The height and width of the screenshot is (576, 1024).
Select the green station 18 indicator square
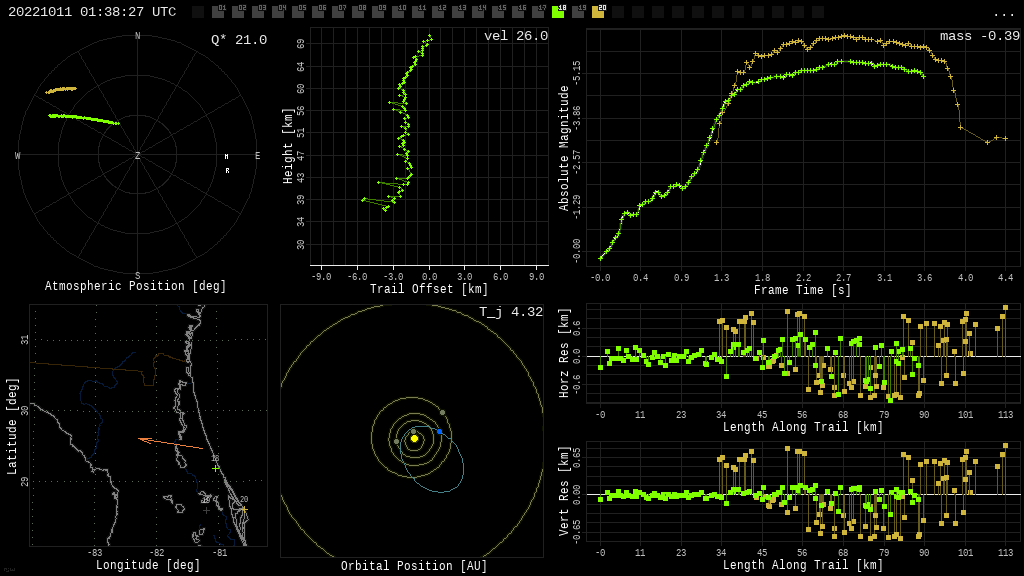(x=558, y=12)
